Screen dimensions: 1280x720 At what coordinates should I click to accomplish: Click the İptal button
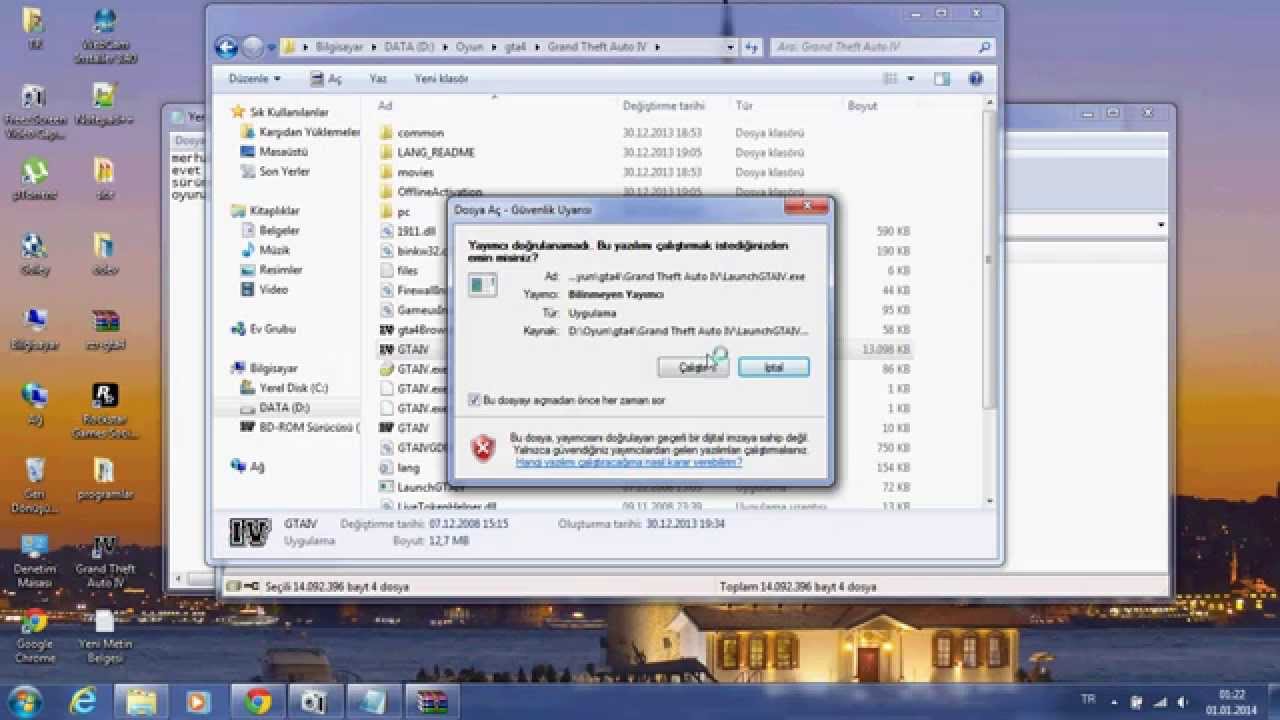click(x=774, y=368)
